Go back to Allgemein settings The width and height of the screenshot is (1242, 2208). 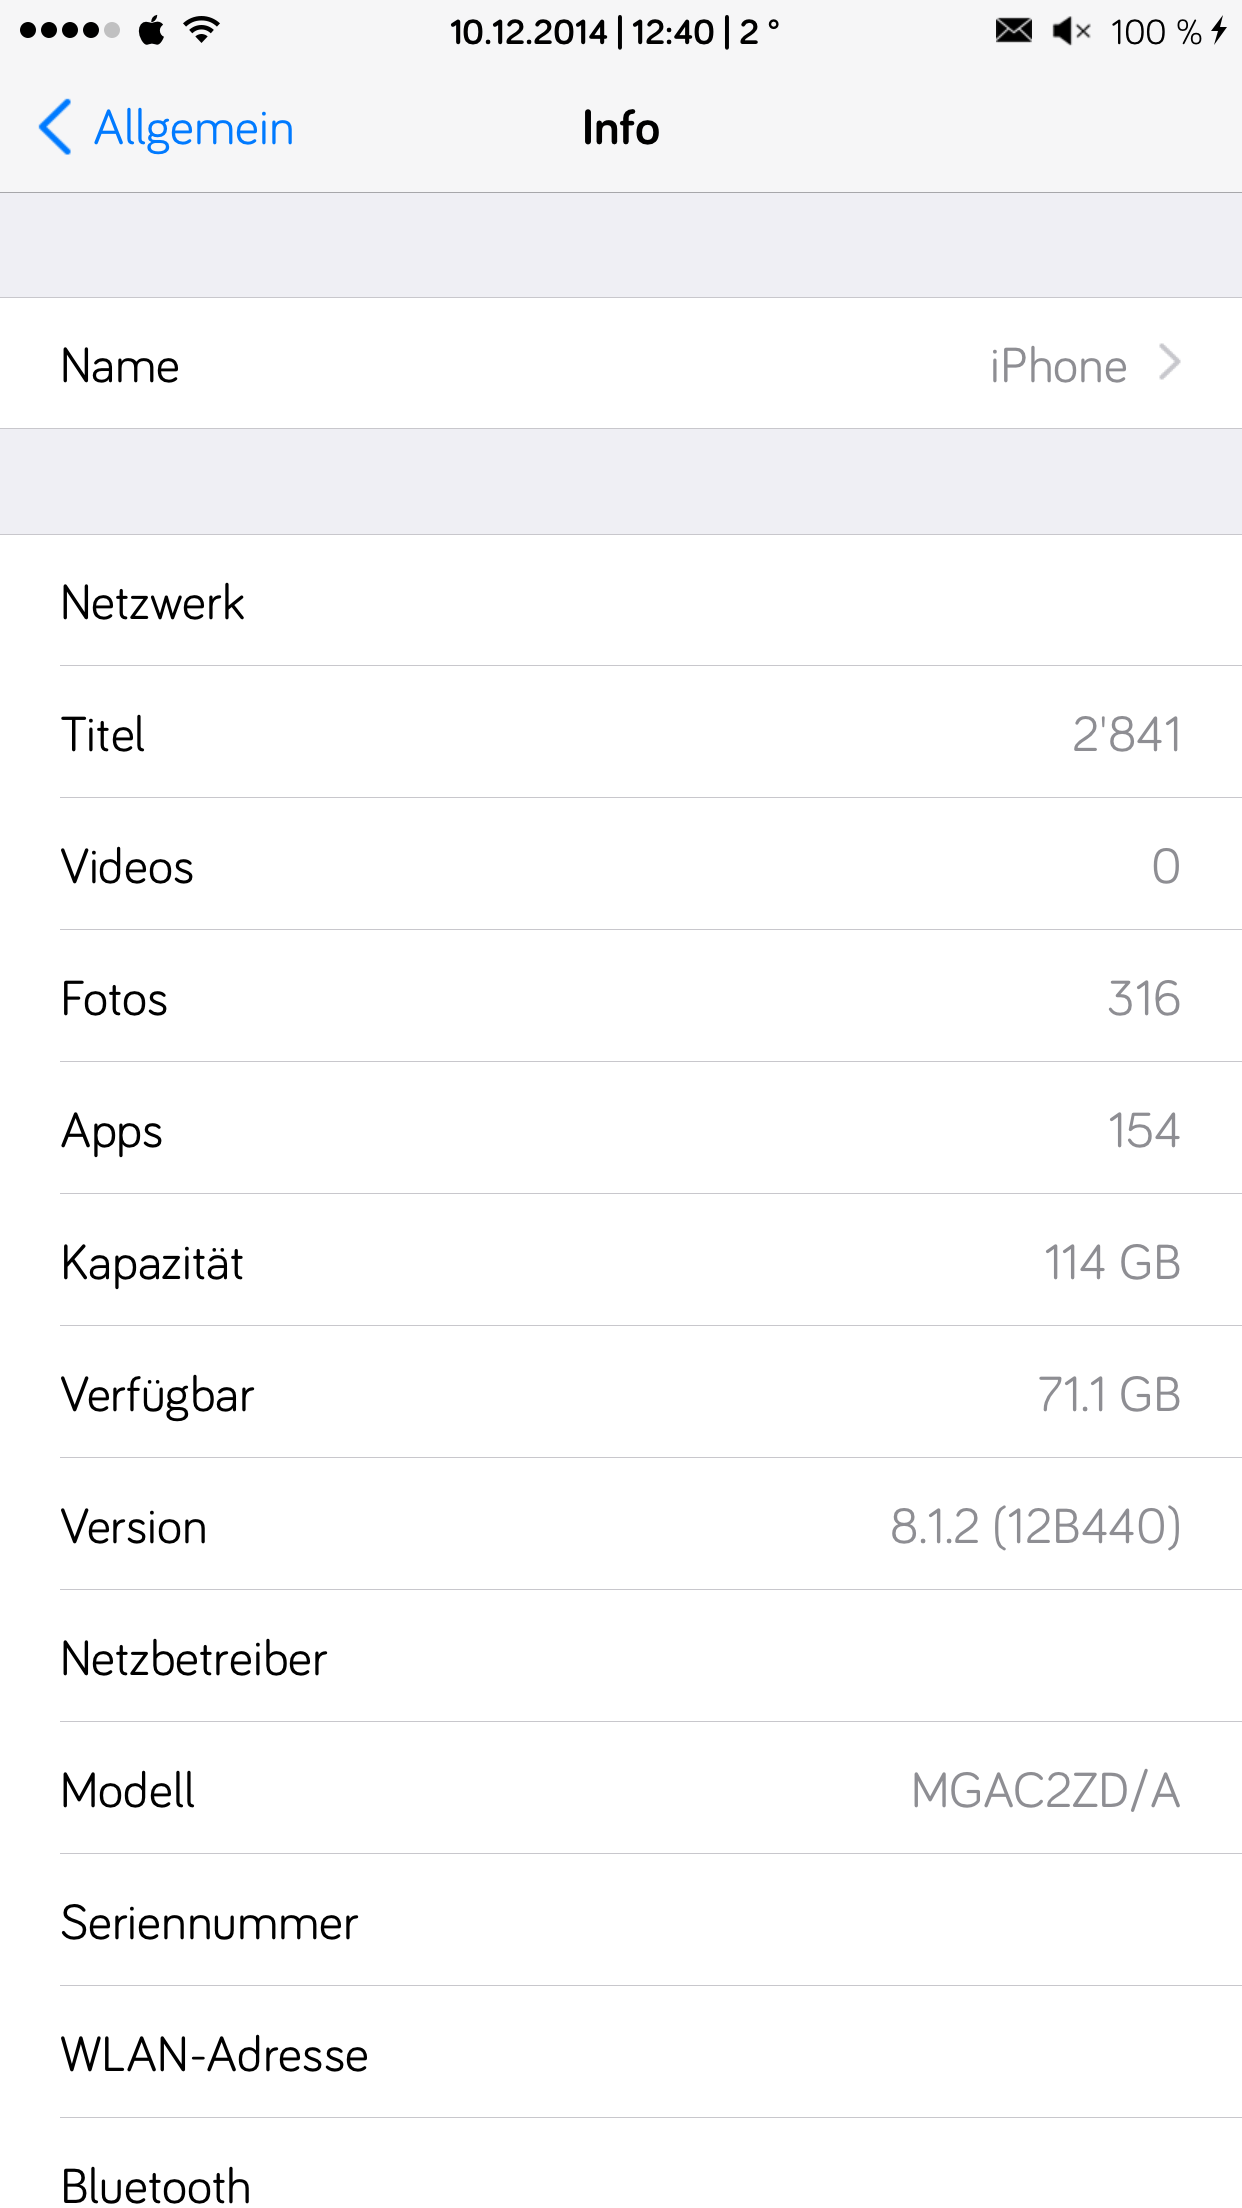coord(192,128)
